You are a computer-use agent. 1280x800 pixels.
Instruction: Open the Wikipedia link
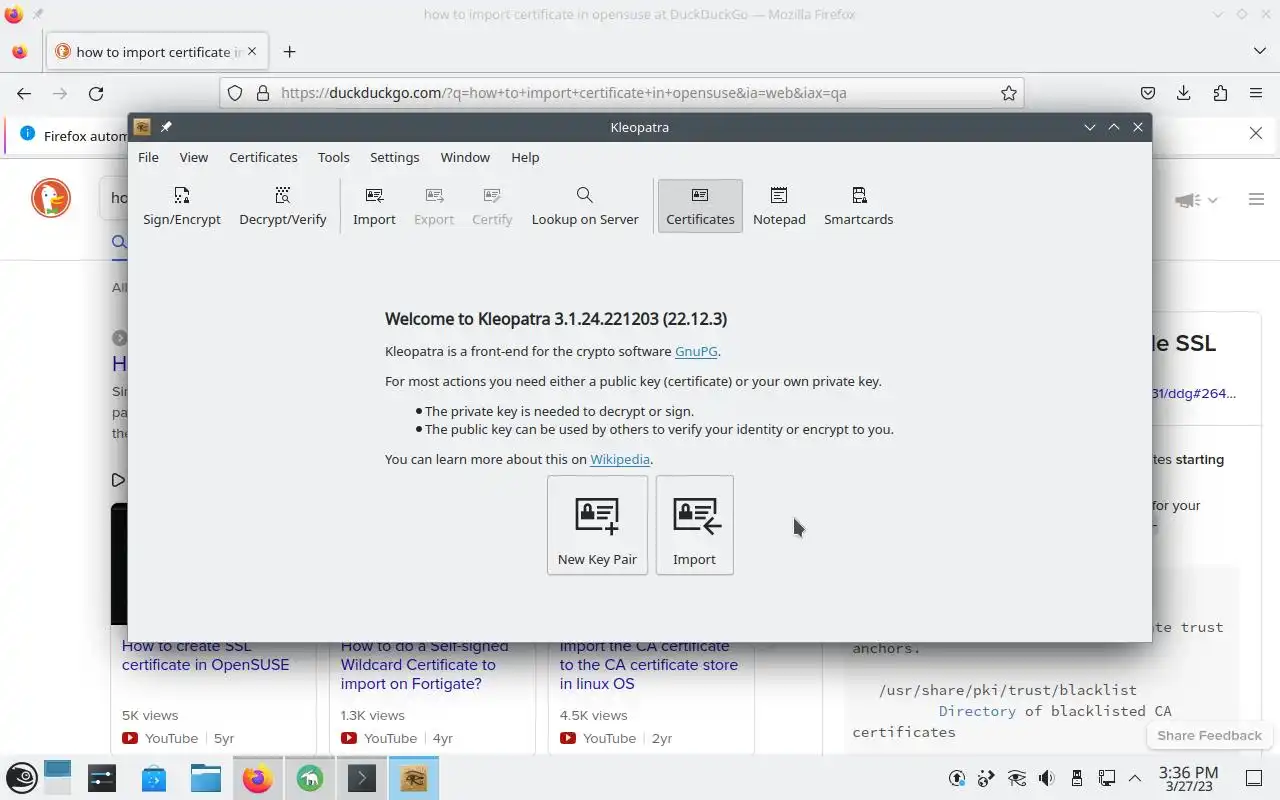(620, 459)
